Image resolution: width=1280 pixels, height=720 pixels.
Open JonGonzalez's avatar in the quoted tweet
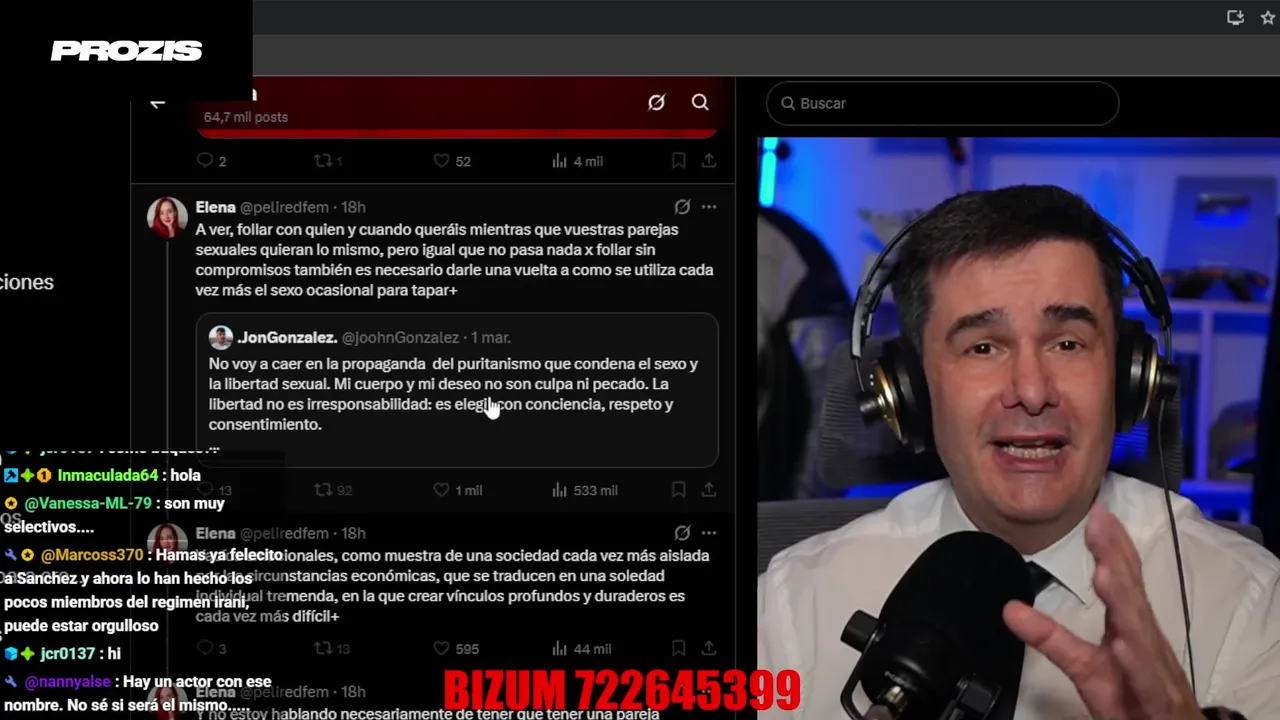[x=220, y=337]
